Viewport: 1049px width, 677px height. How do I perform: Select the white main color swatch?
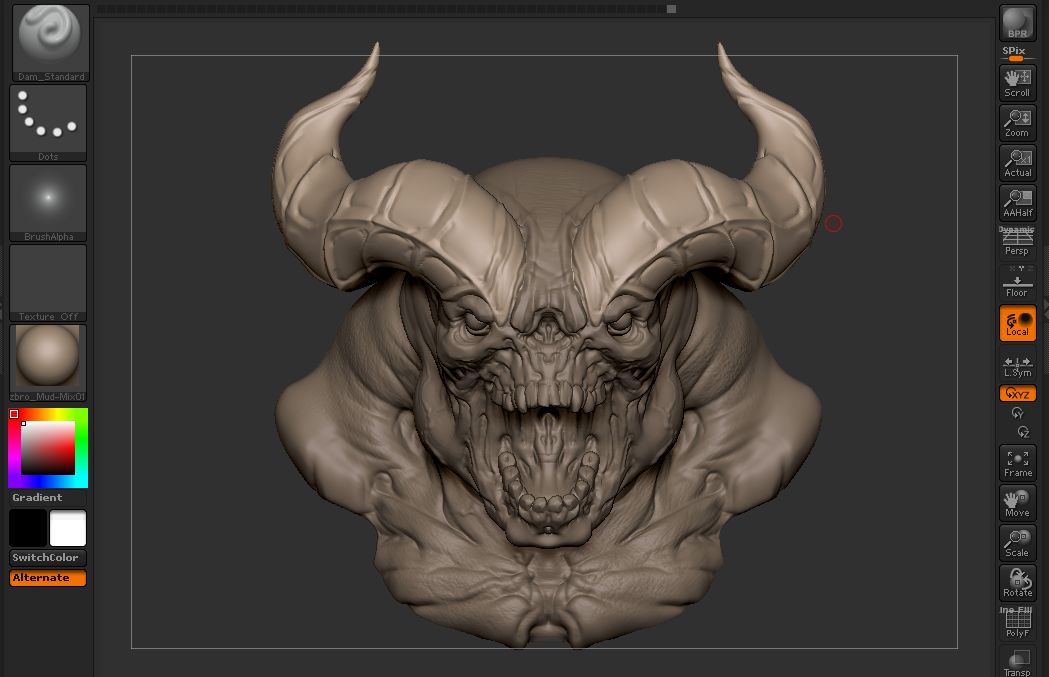[x=68, y=528]
